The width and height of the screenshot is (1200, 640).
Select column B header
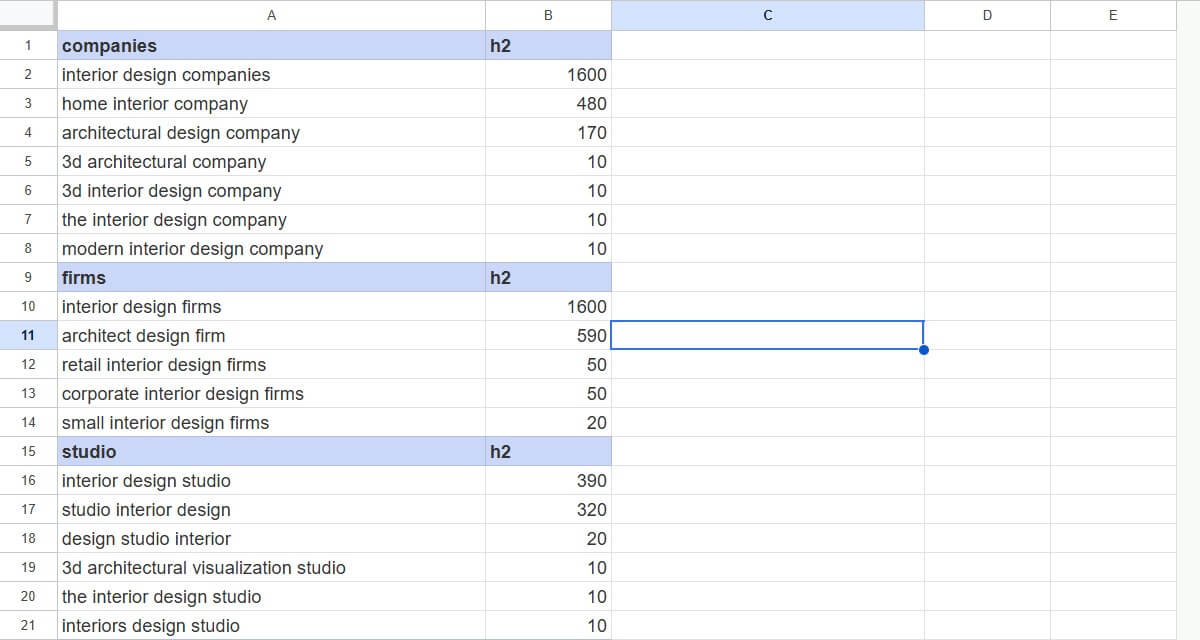(548, 15)
